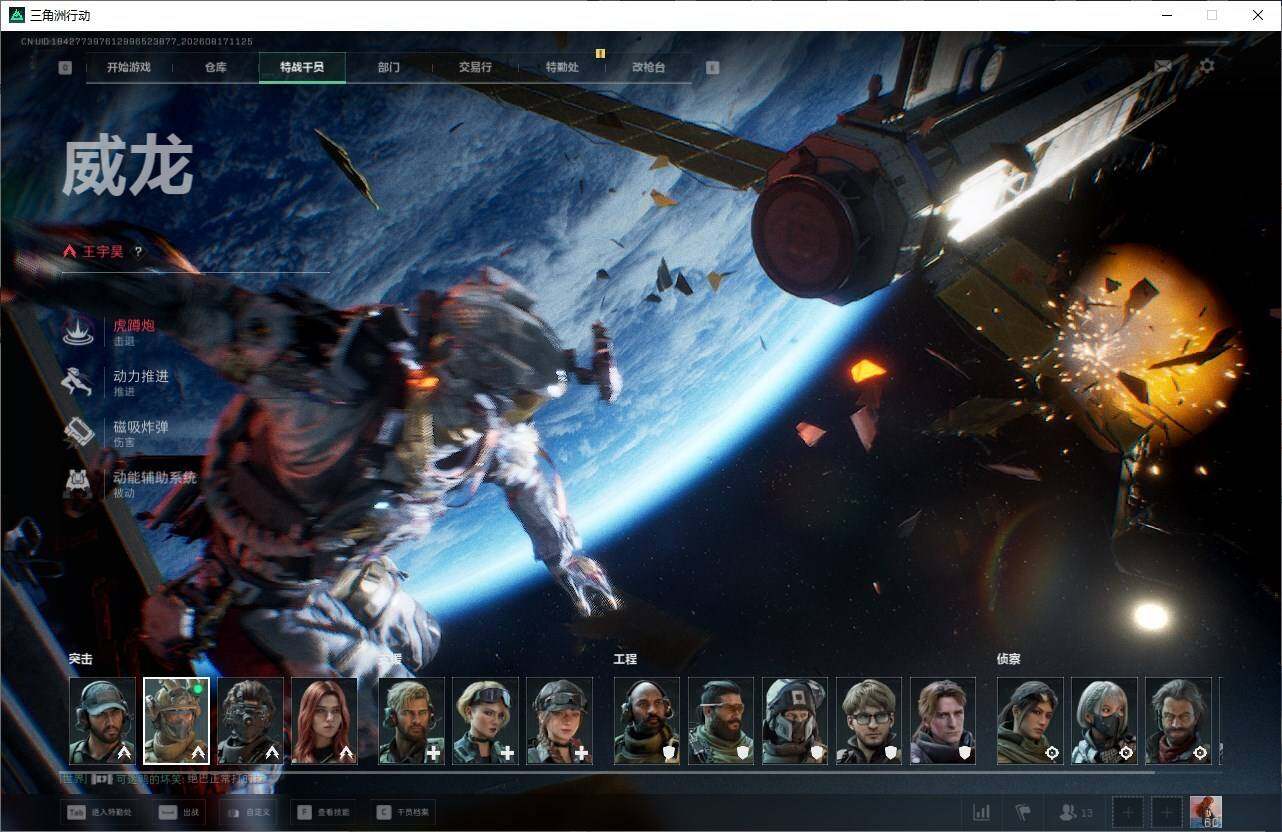Minimize the 三角洲行动 window
The height and width of the screenshot is (832, 1282).
(x=1166, y=15)
